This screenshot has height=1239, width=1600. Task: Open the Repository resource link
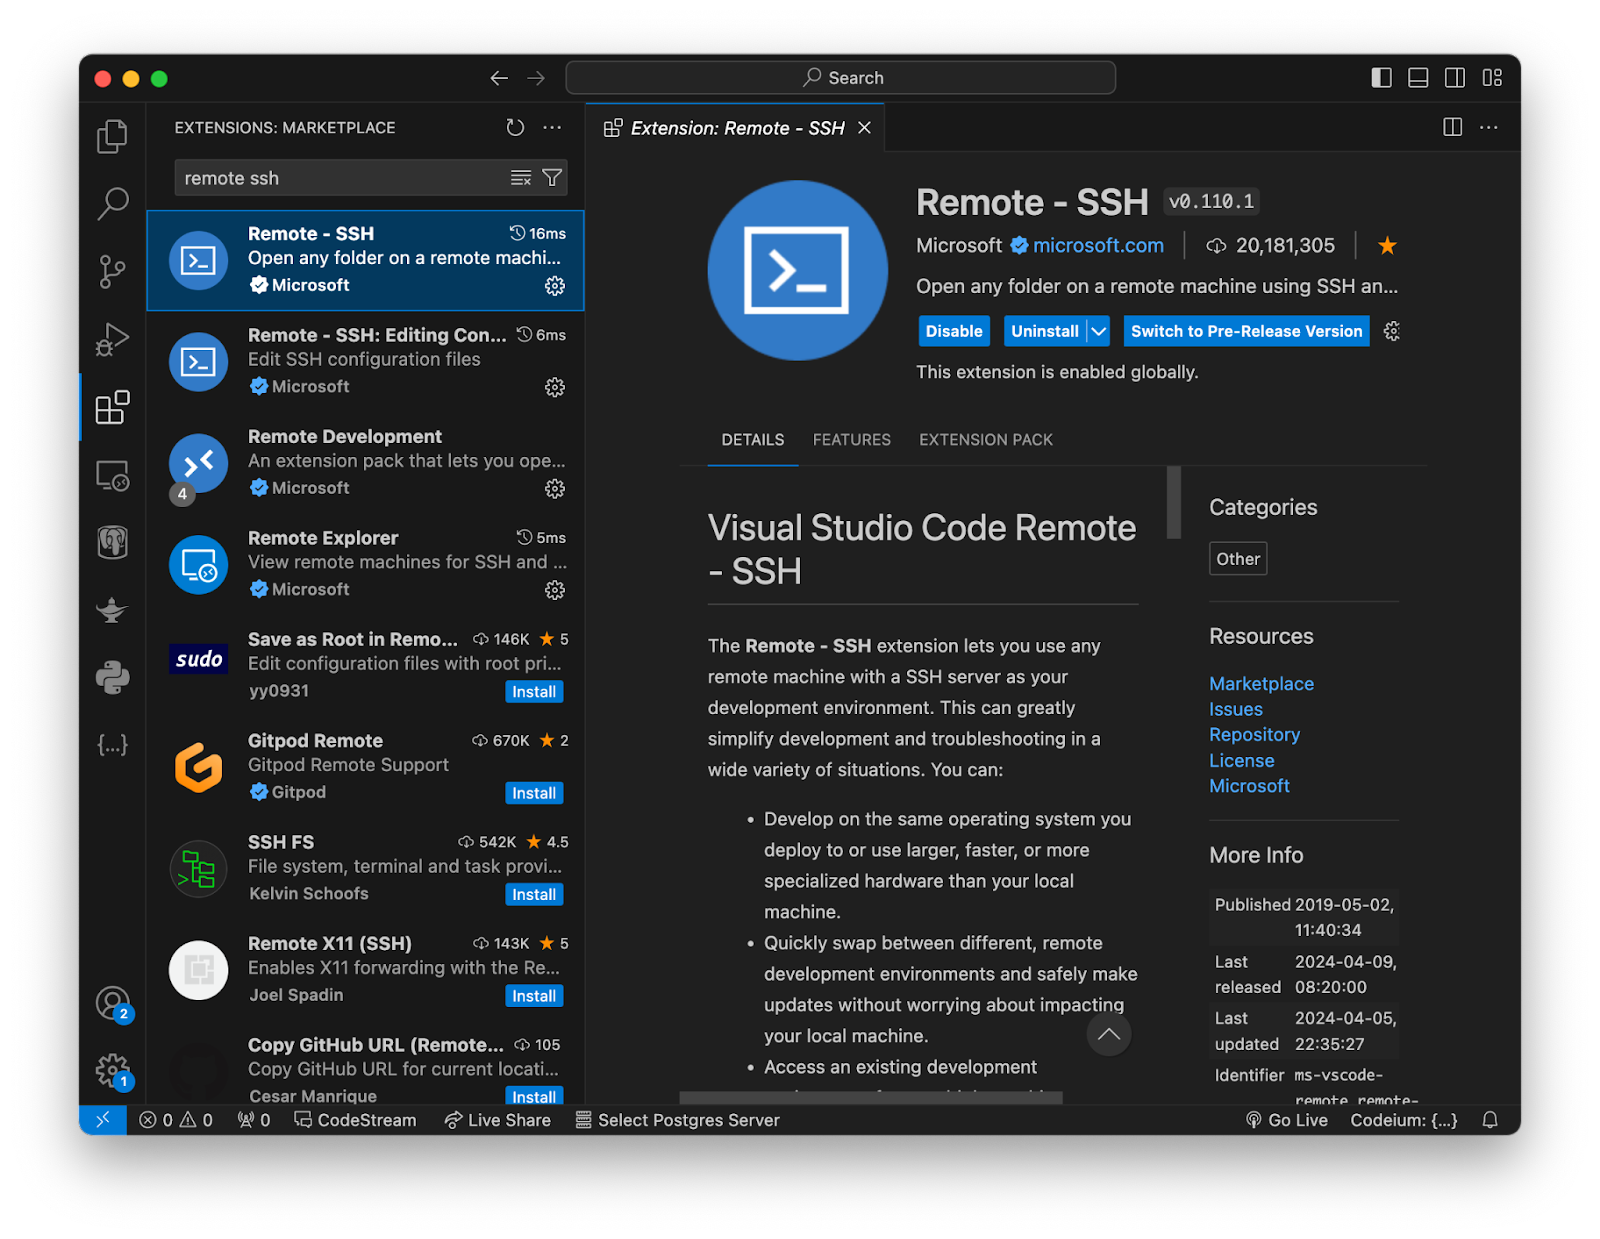point(1254,735)
